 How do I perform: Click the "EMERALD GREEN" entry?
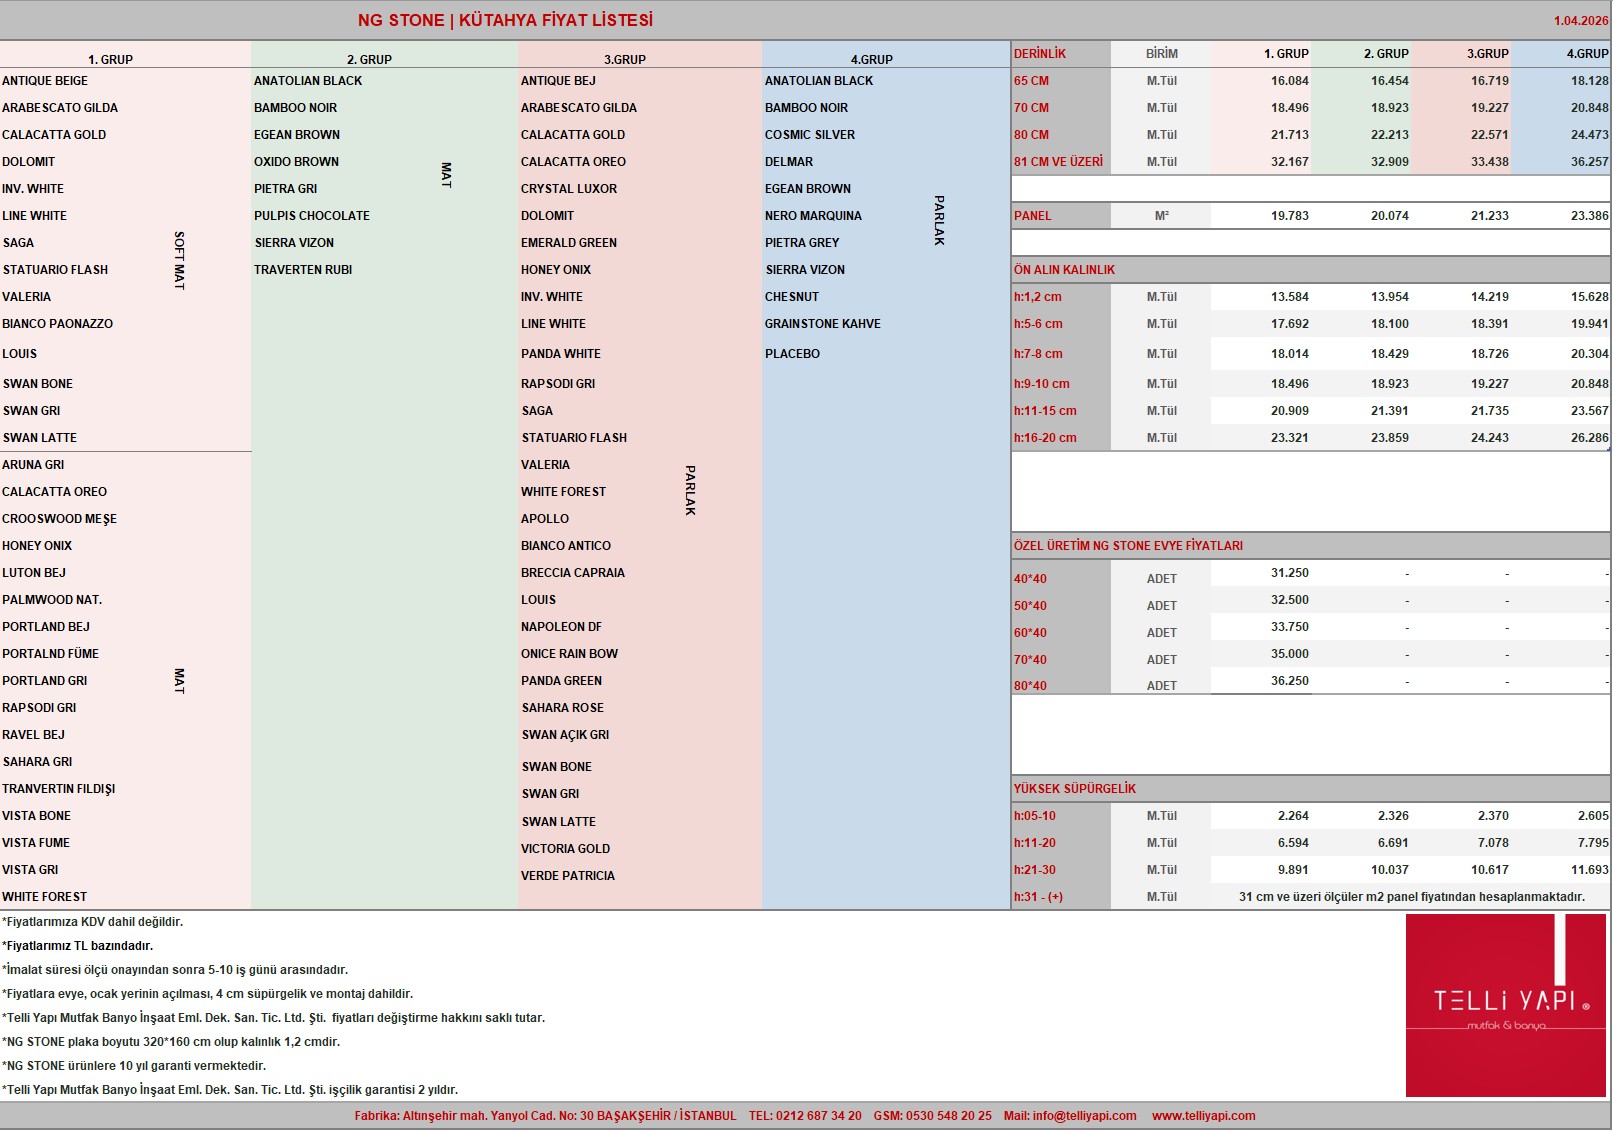(x=569, y=243)
